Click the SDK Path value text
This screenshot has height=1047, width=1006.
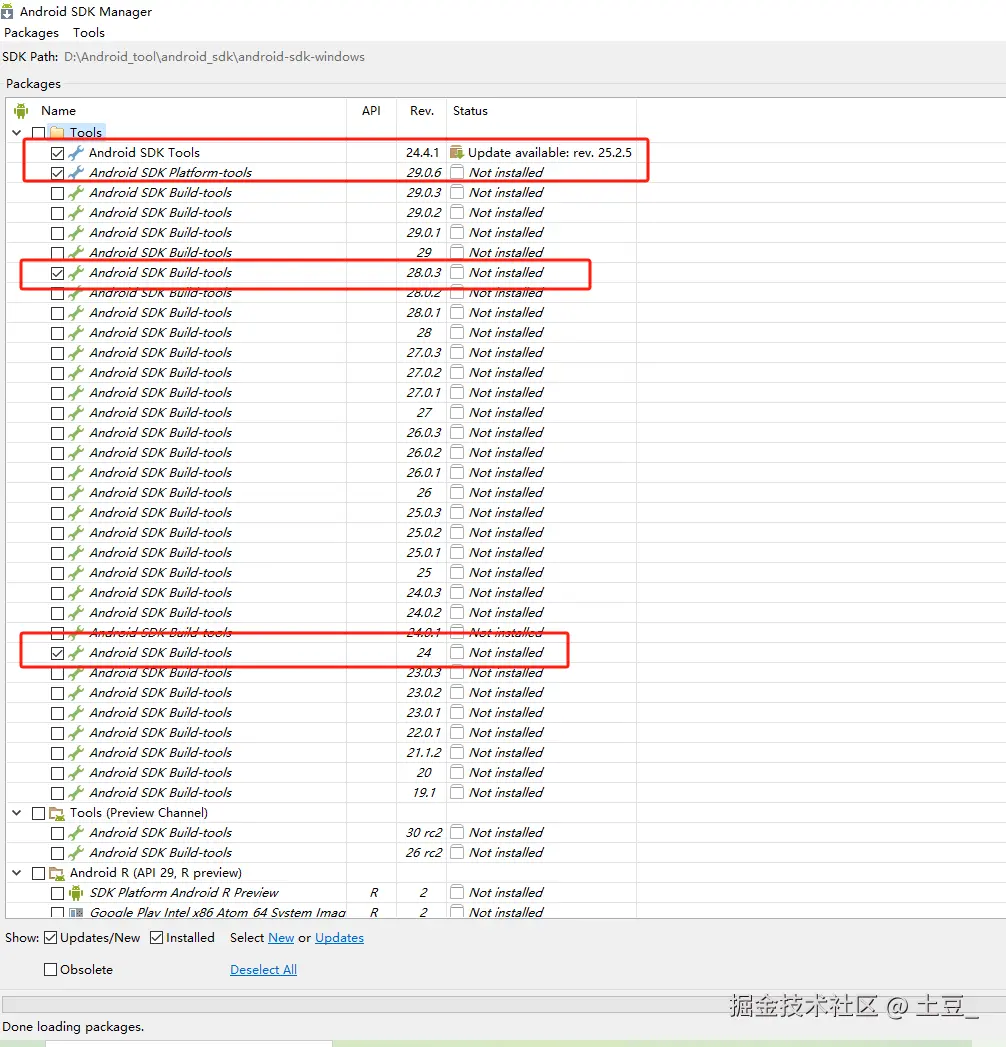(214, 57)
